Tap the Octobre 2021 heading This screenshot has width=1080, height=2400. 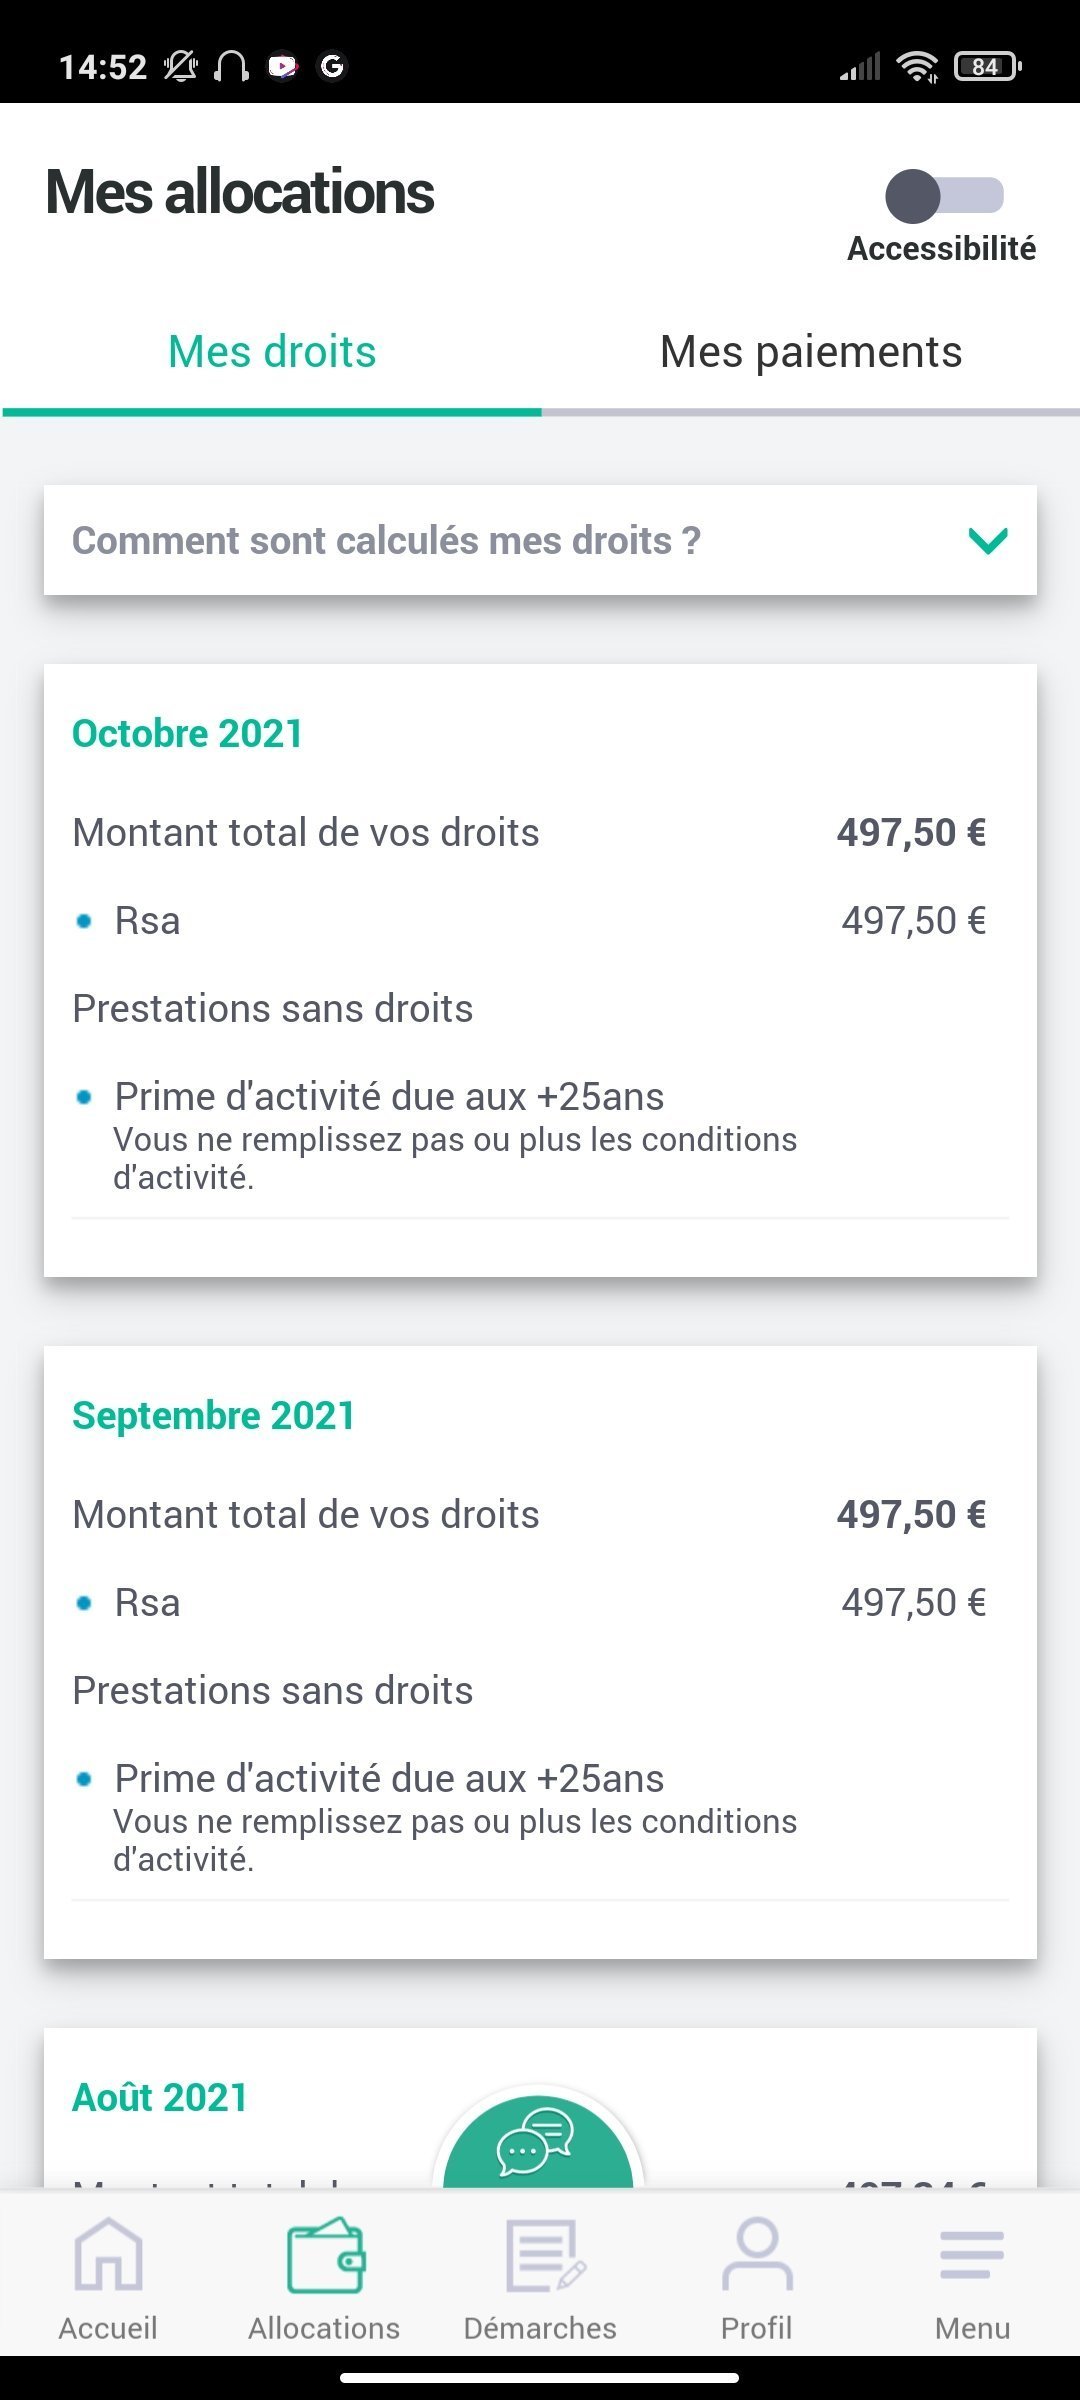coord(188,734)
